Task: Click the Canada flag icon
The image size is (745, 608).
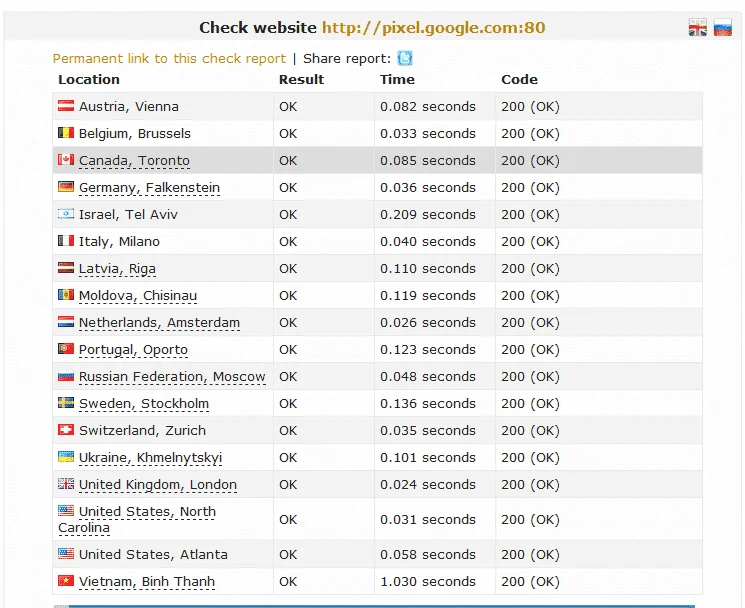Action: point(66,160)
